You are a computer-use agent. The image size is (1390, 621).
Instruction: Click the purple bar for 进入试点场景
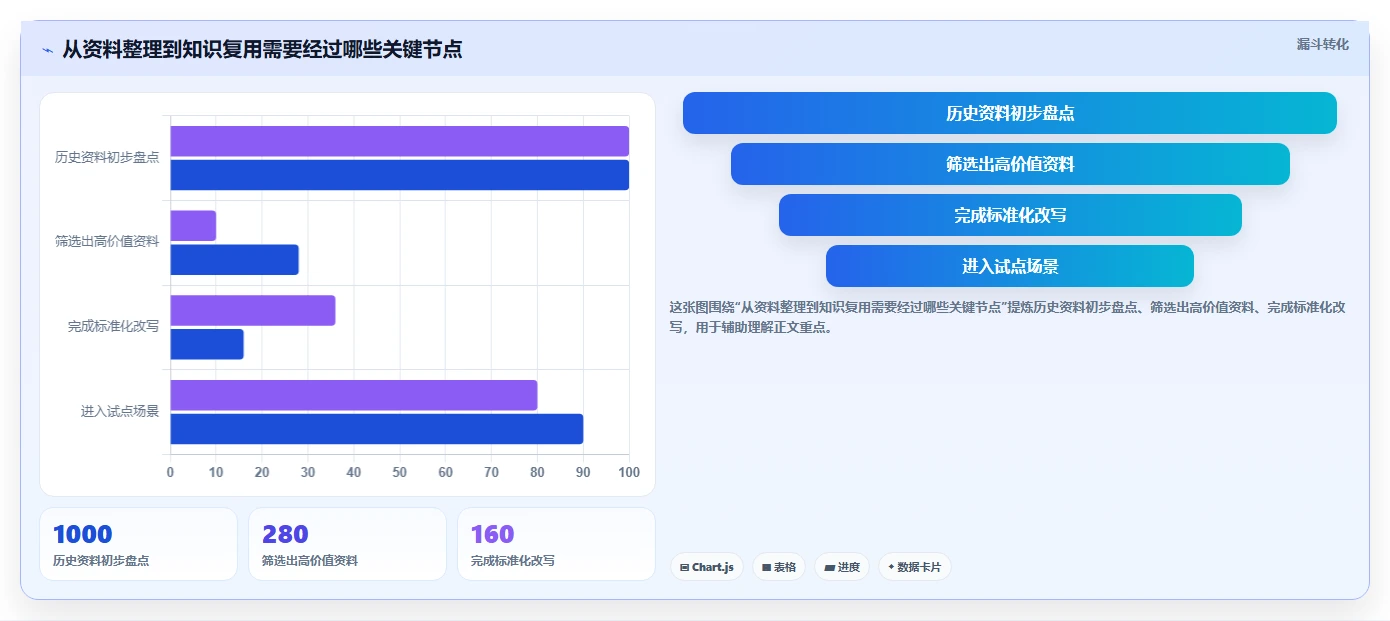354,395
